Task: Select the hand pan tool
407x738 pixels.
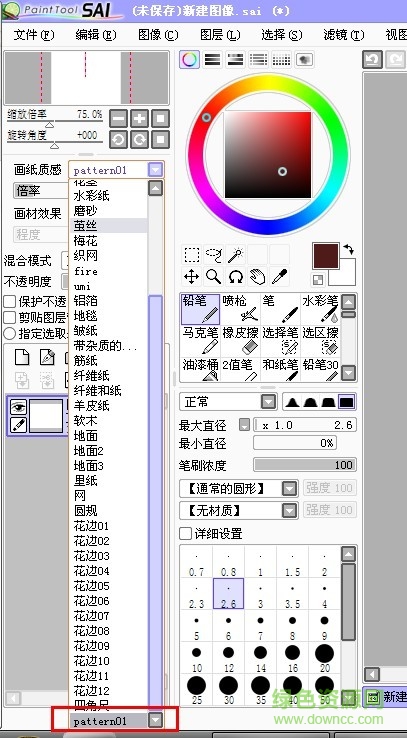Action: coord(257,277)
